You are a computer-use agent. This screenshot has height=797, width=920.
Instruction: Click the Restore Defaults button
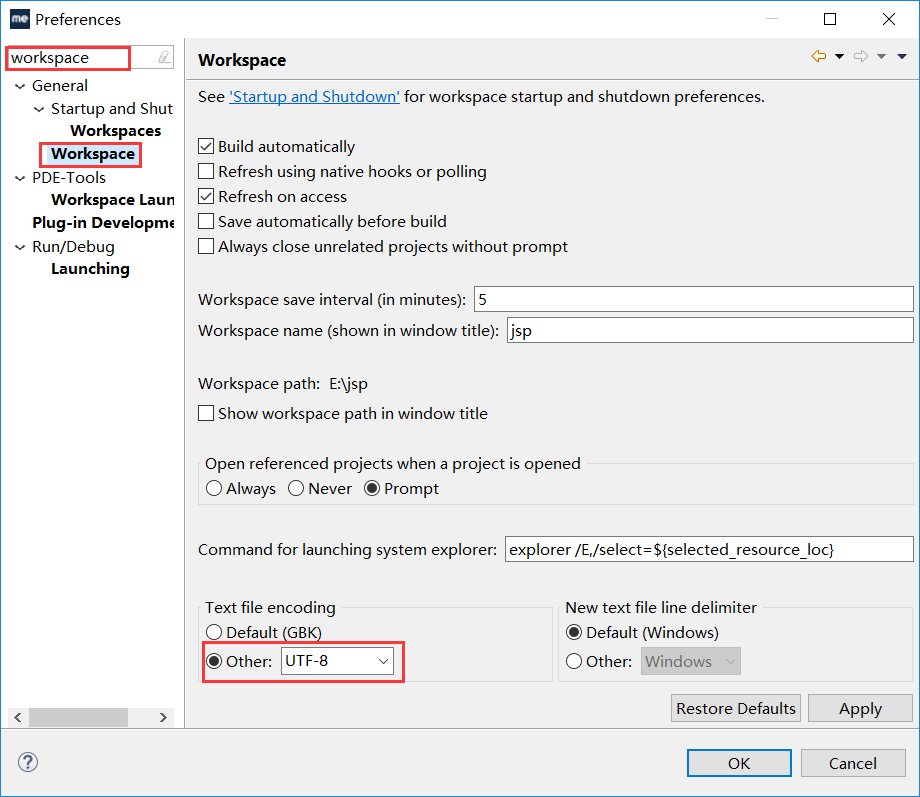point(736,708)
